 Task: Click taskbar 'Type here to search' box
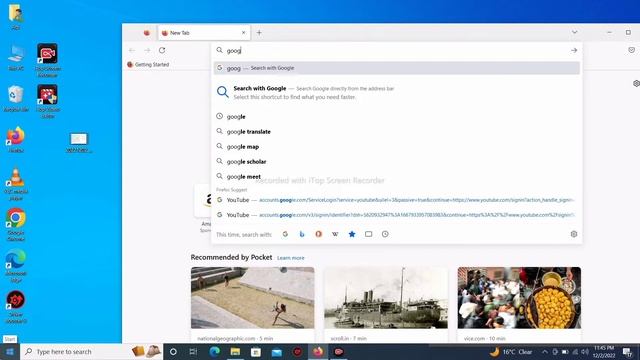[x=91, y=351]
